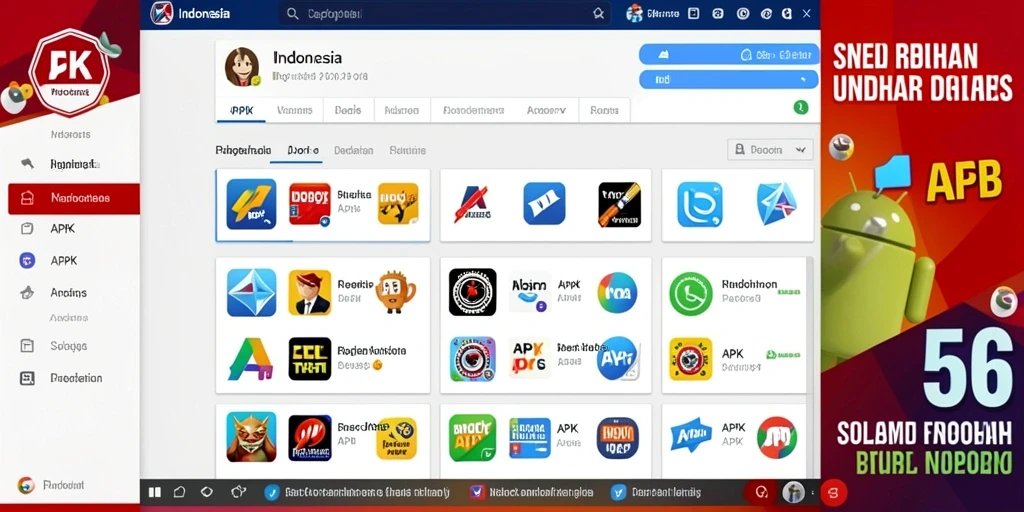Open the rainbow circle app icon
This screenshot has width=1024, height=512.
coord(617,292)
